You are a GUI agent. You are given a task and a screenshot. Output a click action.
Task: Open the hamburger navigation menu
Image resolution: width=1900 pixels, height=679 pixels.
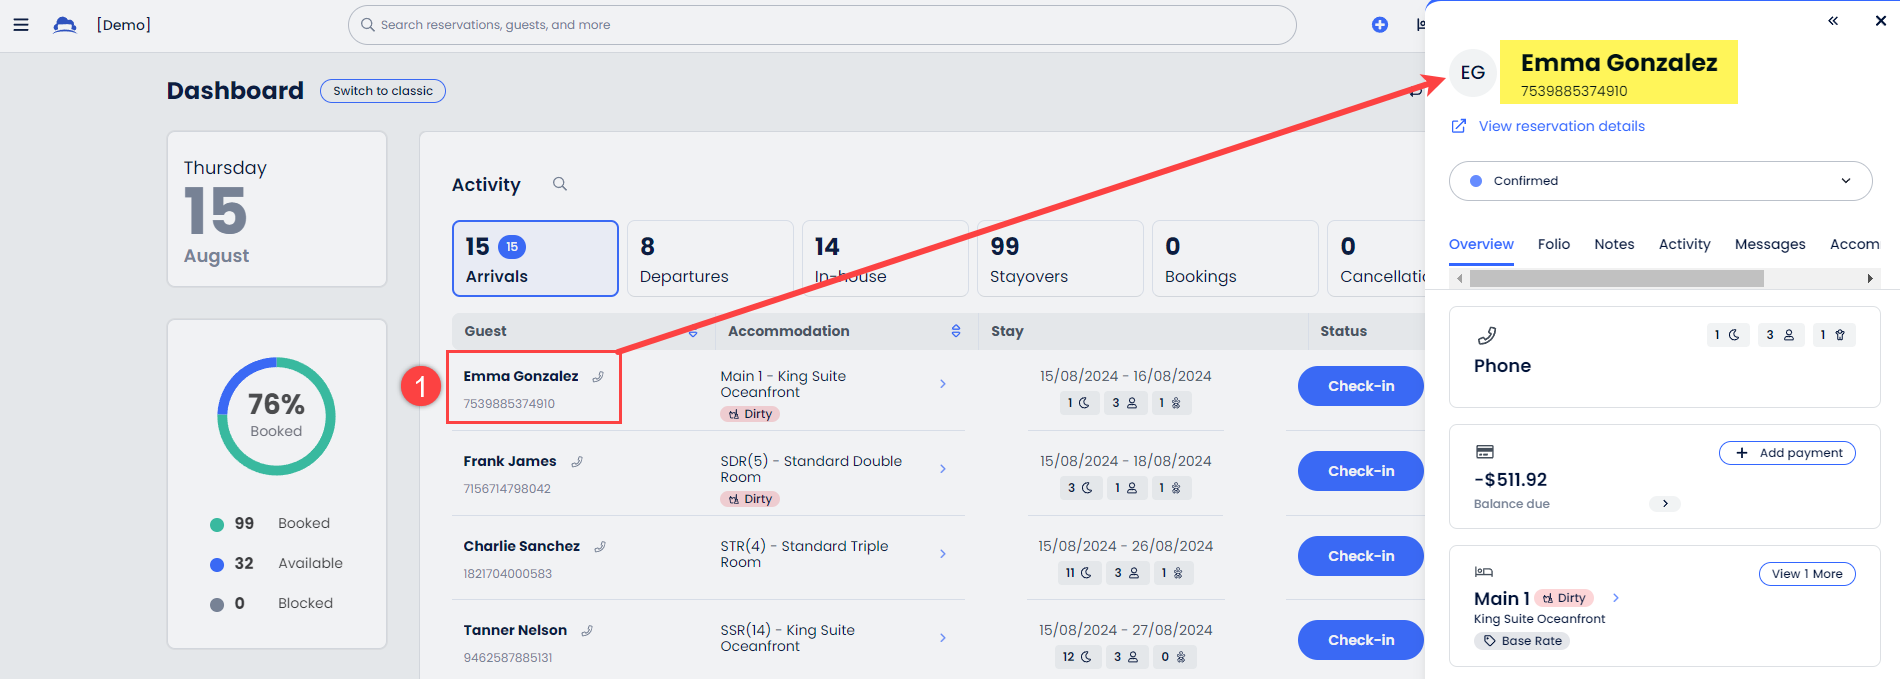tap(20, 25)
